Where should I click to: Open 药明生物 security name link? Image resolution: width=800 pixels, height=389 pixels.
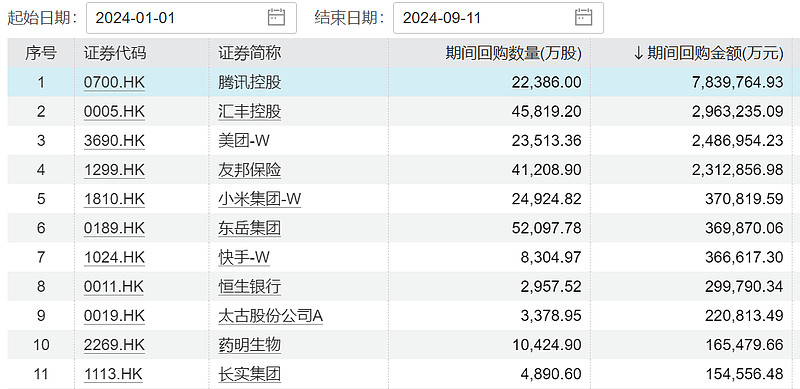point(249,345)
